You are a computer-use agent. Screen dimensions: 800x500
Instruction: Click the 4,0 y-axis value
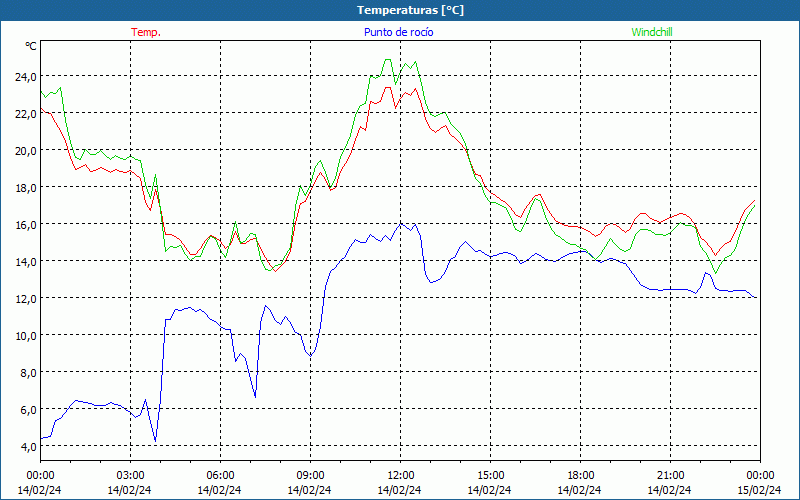point(29,446)
